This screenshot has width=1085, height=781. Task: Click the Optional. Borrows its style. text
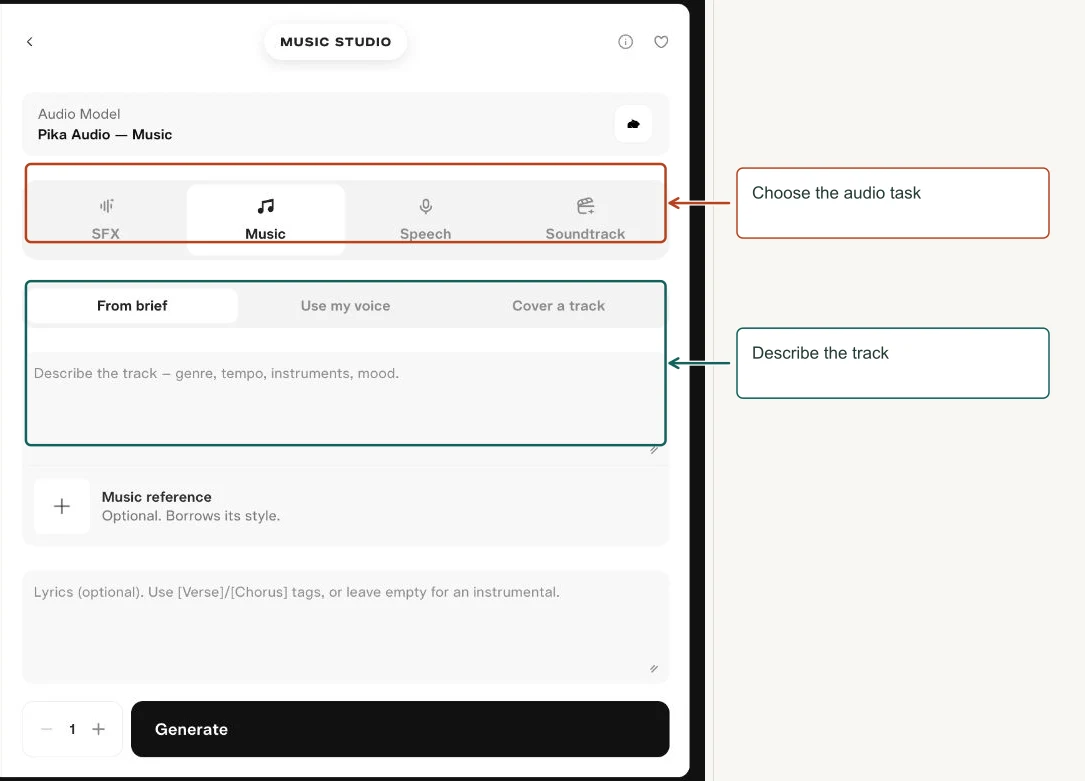(191, 515)
